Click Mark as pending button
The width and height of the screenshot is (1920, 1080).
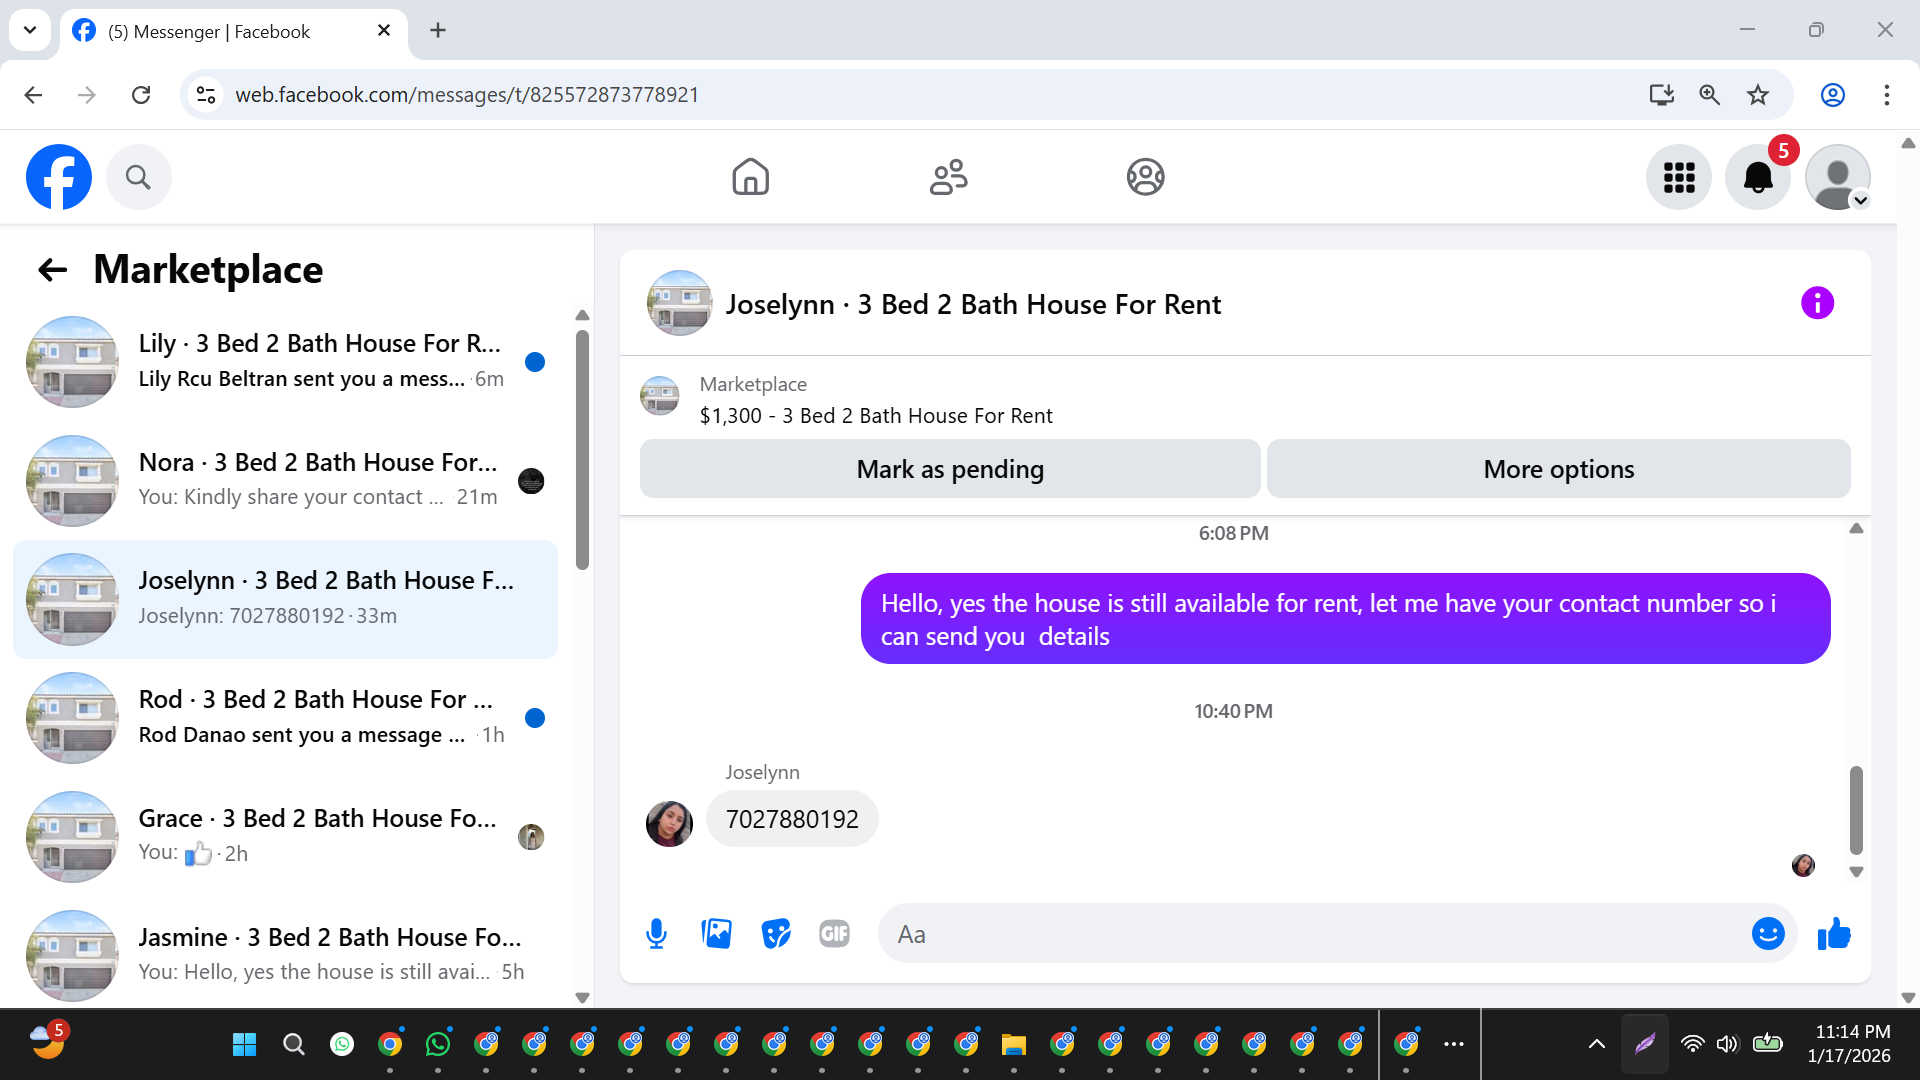pos(949,469)
